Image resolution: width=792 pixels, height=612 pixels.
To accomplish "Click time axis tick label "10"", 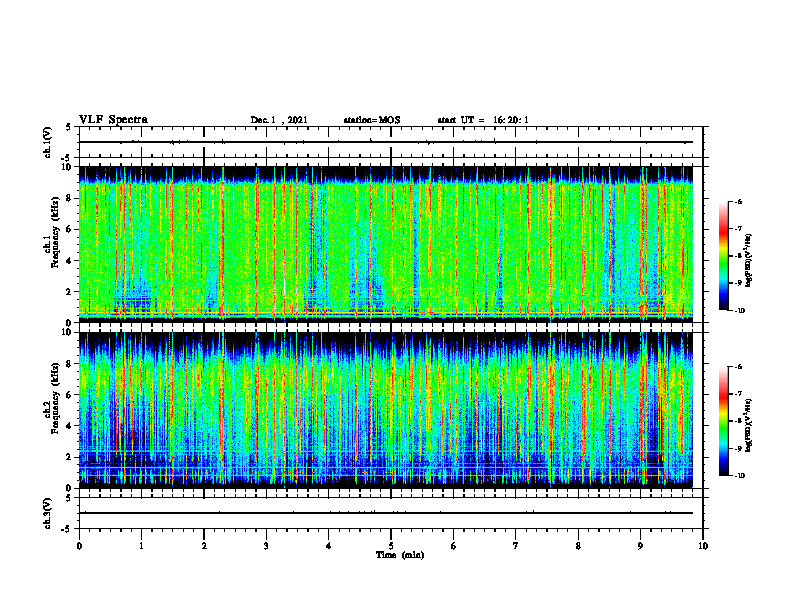I will (703, 546).
